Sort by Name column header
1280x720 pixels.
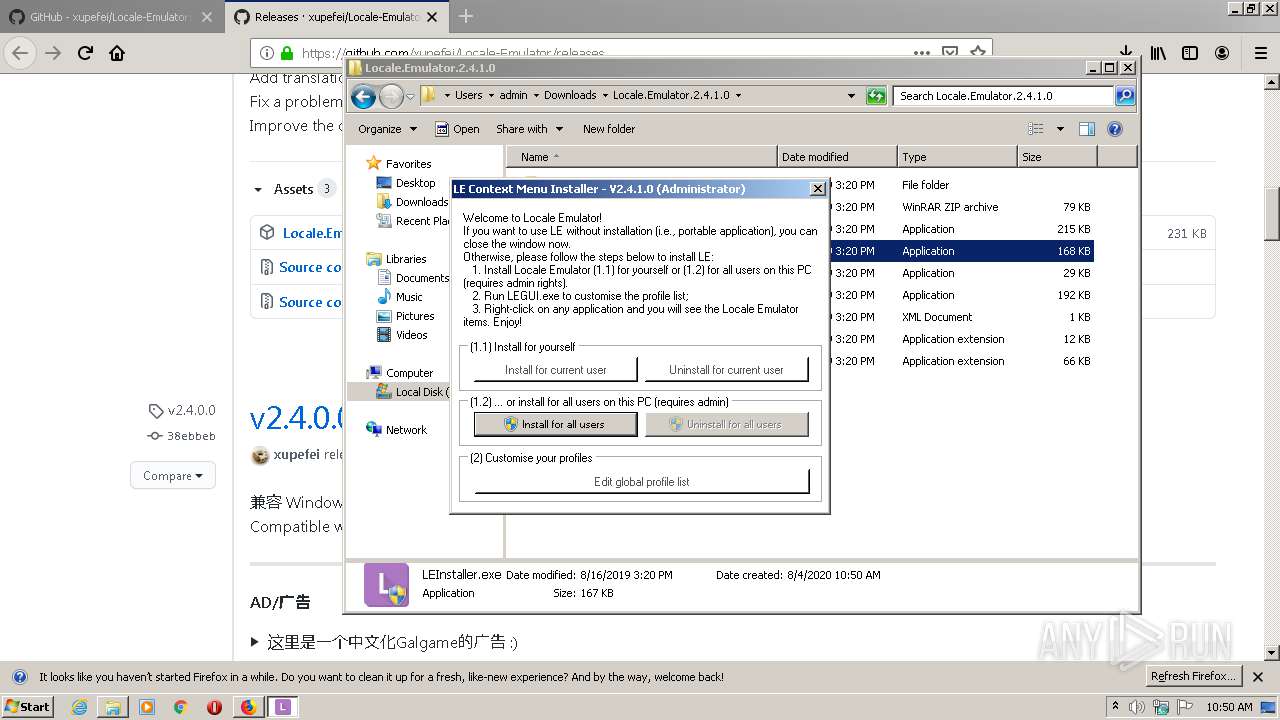click(x=642, y=157)
